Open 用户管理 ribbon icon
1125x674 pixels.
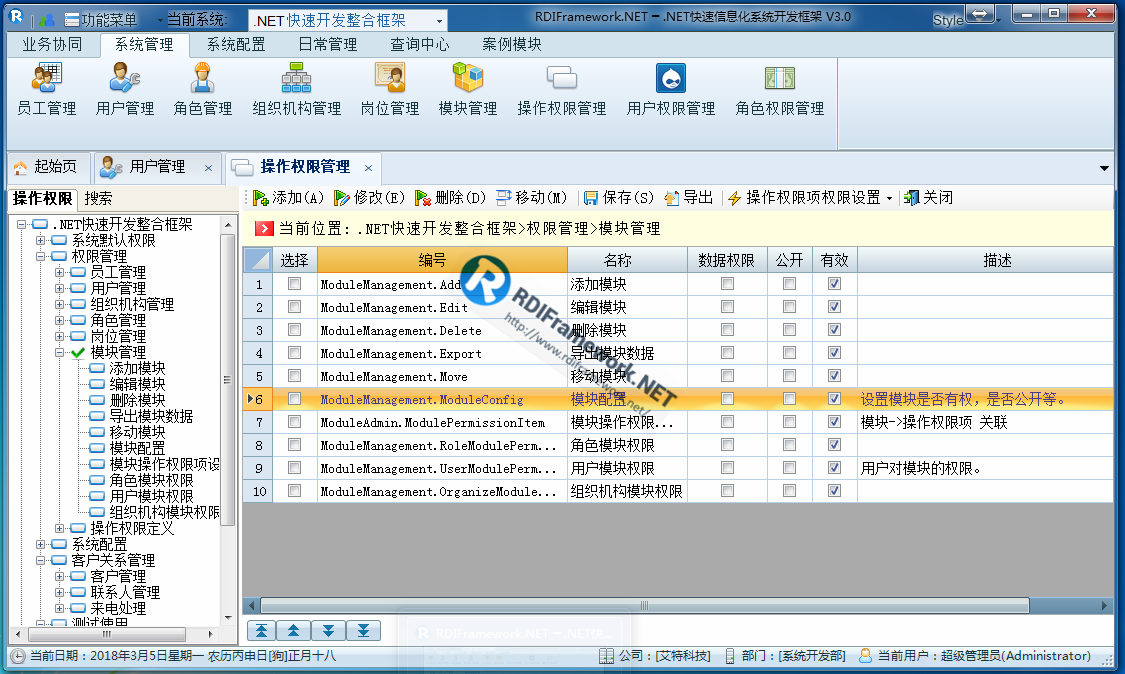click(125, 89)
